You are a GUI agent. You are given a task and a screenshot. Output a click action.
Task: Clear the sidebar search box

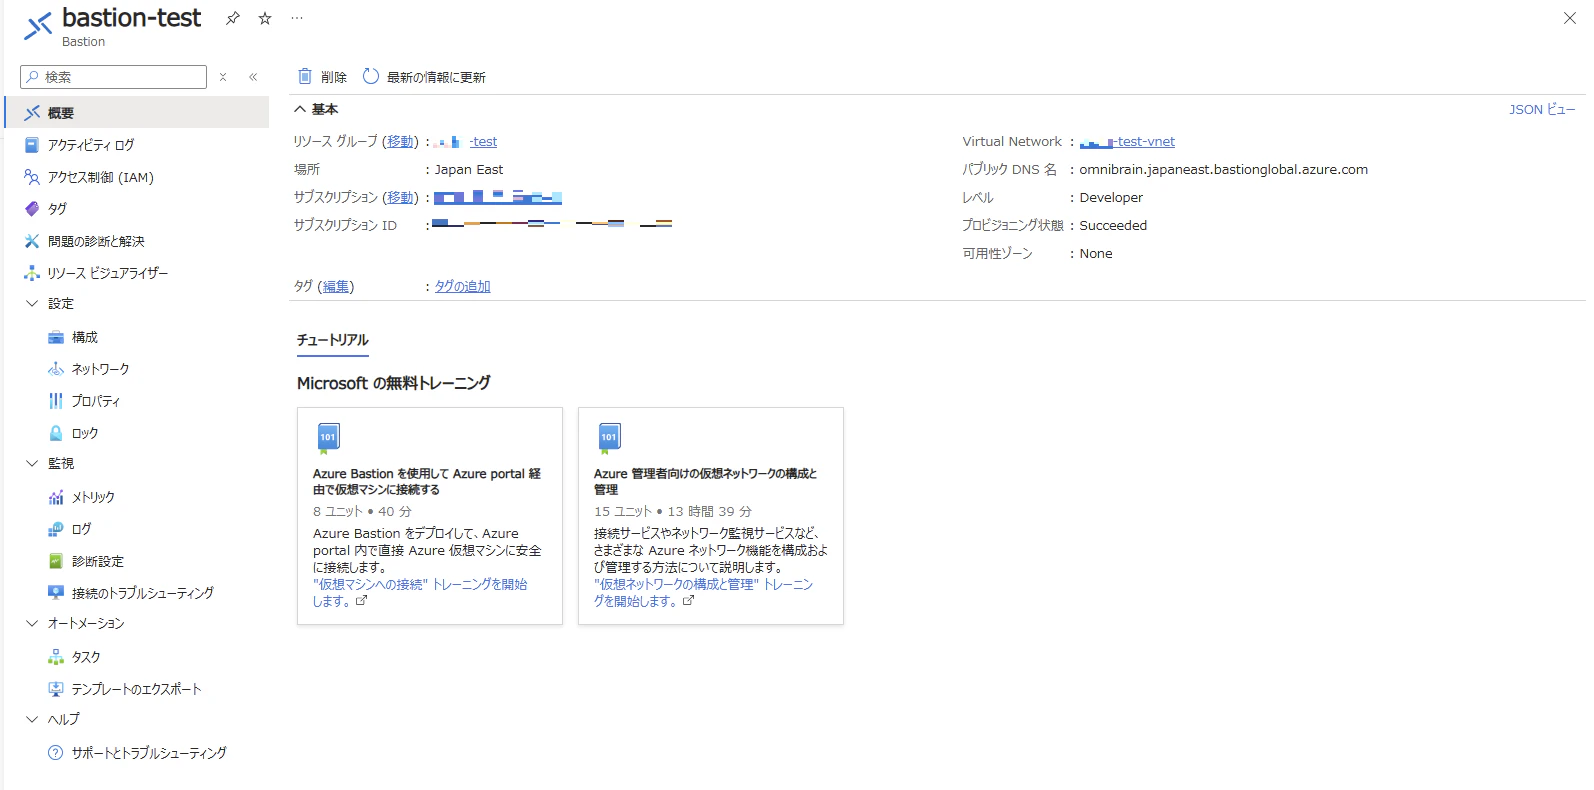tap(223, 77)
